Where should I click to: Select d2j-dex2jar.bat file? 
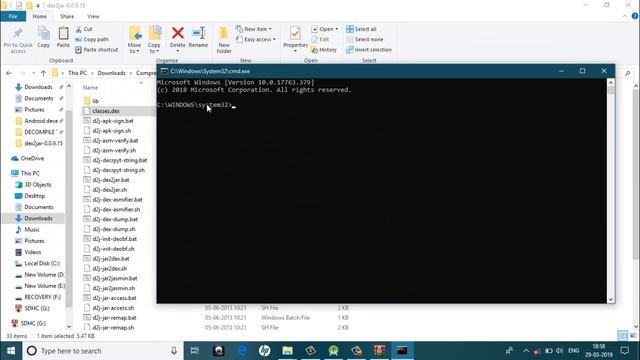[x=111, y=180]
